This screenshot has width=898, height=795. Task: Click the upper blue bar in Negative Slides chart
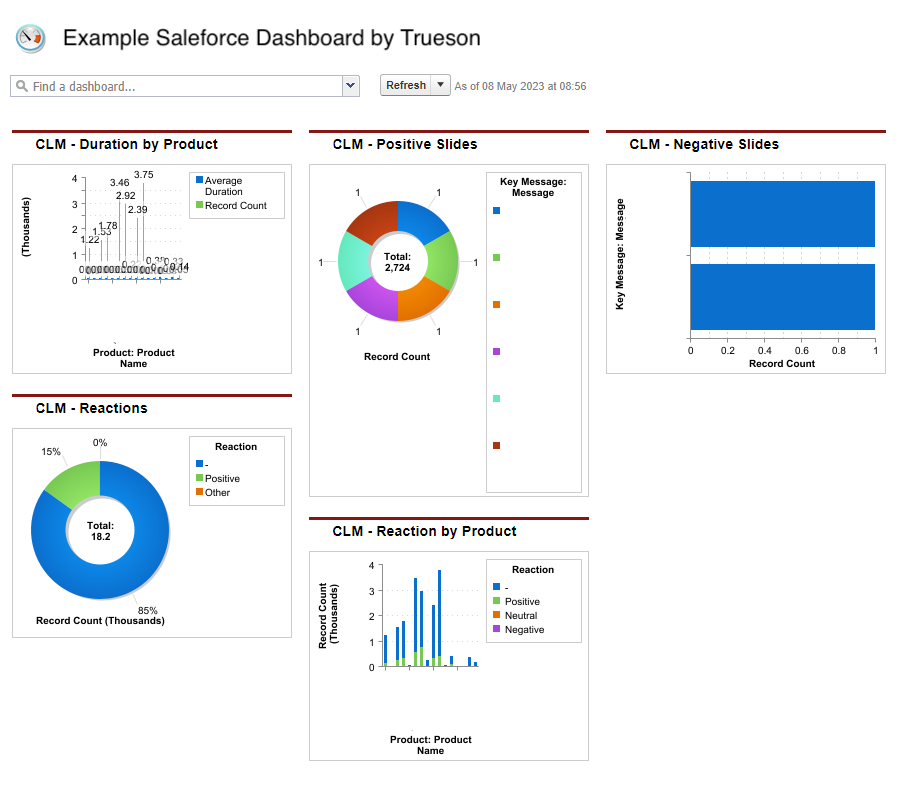pyautogui.click(x=782, y=214)
